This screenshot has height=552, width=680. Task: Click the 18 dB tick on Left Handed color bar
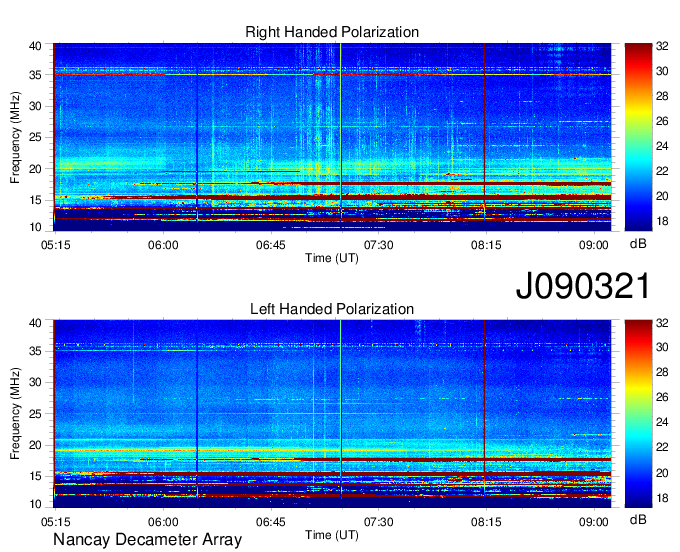point(662,498)
